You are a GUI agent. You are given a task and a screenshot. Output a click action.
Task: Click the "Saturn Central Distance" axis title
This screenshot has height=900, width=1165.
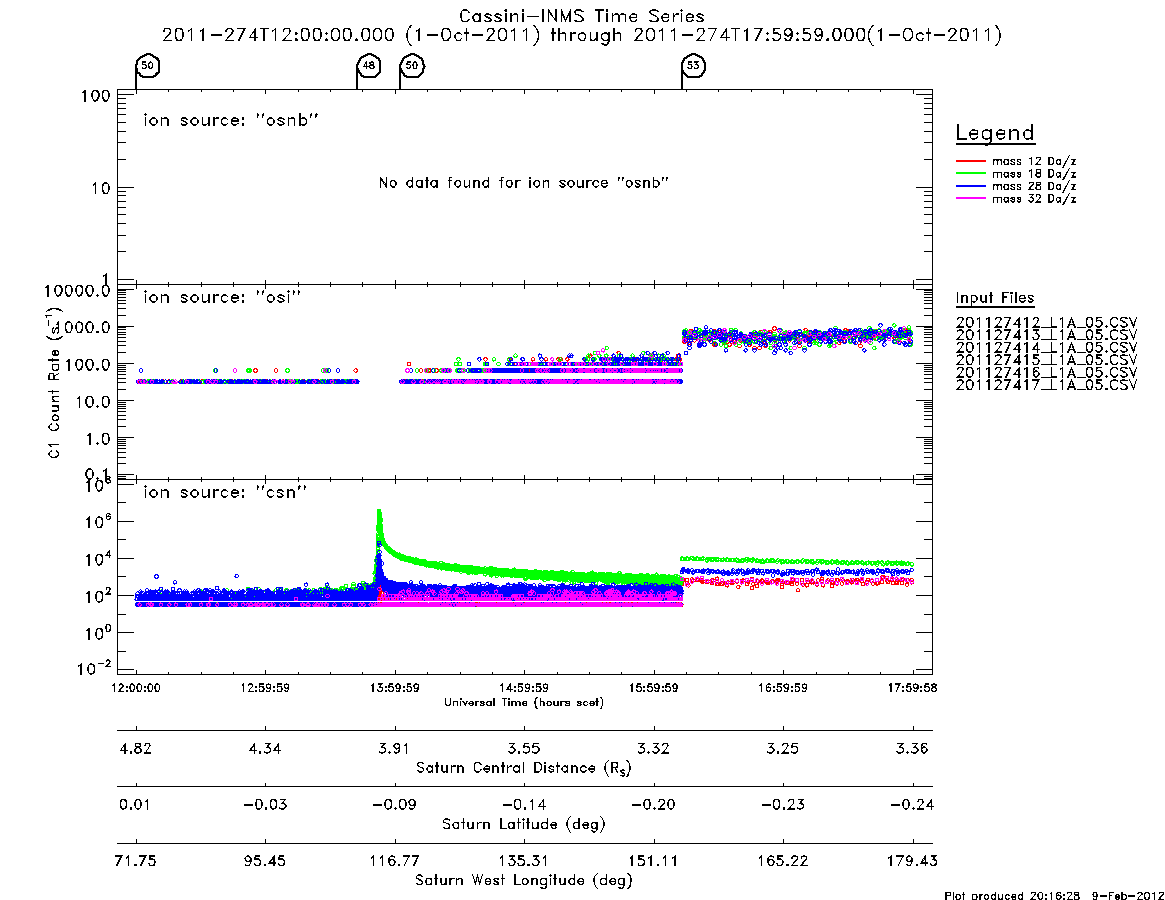tap(524, 768)
